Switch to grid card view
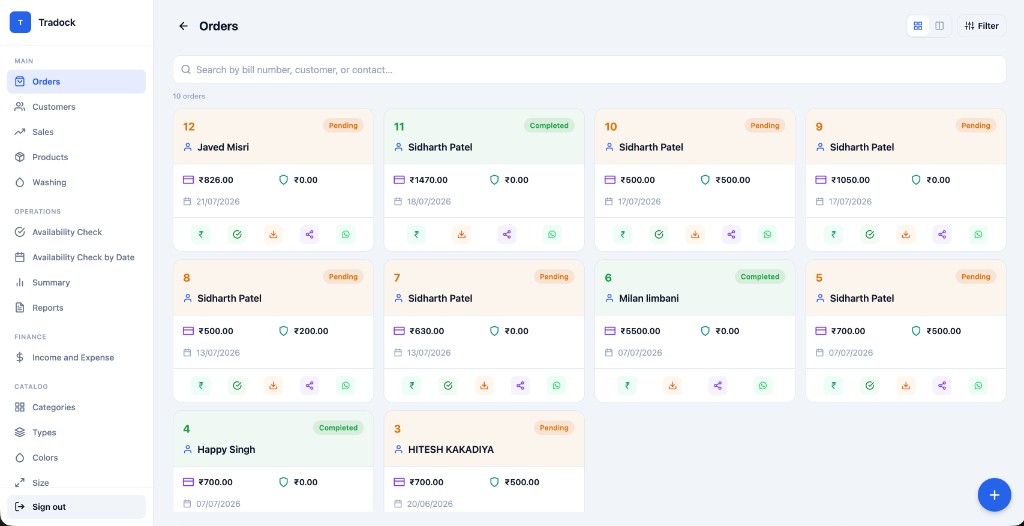Image resolution: width=1024 pixels, height=526 pixels. [918, 26]
